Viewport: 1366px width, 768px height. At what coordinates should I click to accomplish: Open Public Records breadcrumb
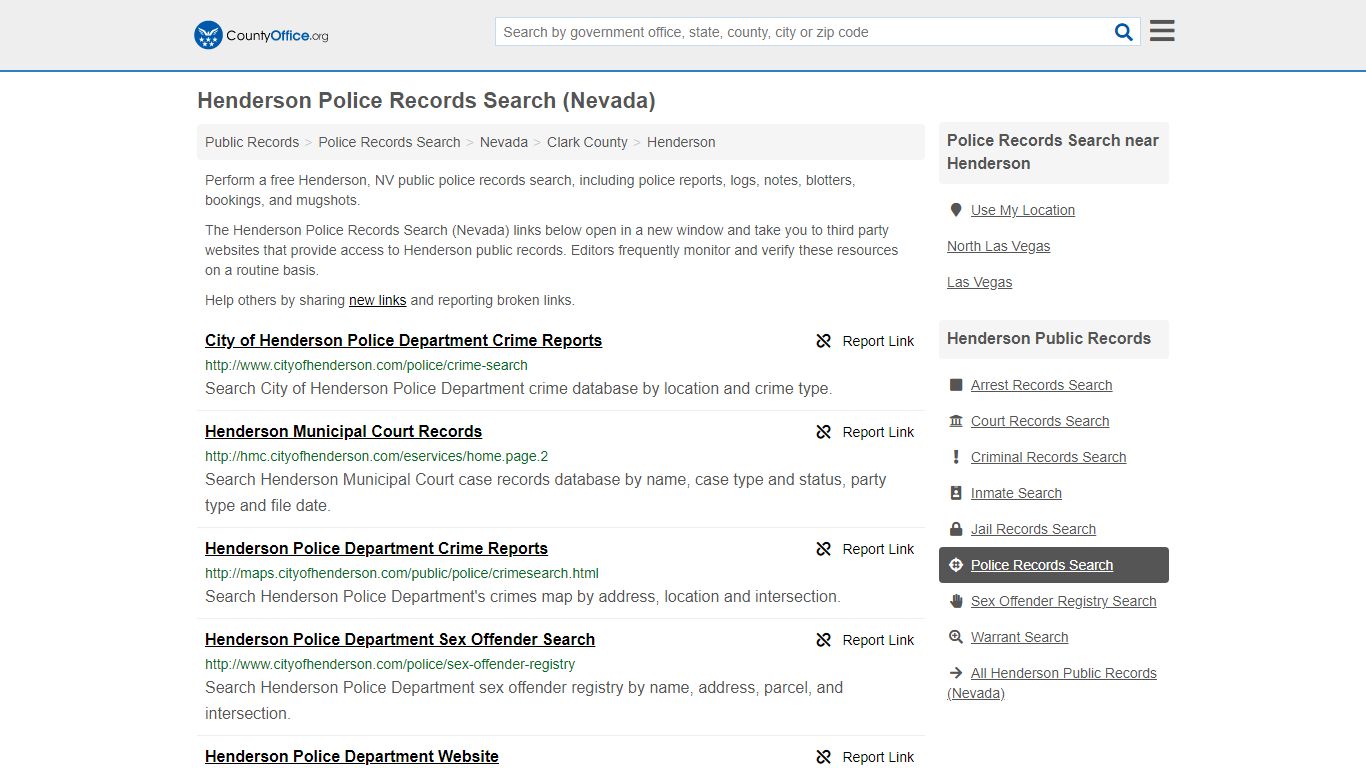(252, 142)
